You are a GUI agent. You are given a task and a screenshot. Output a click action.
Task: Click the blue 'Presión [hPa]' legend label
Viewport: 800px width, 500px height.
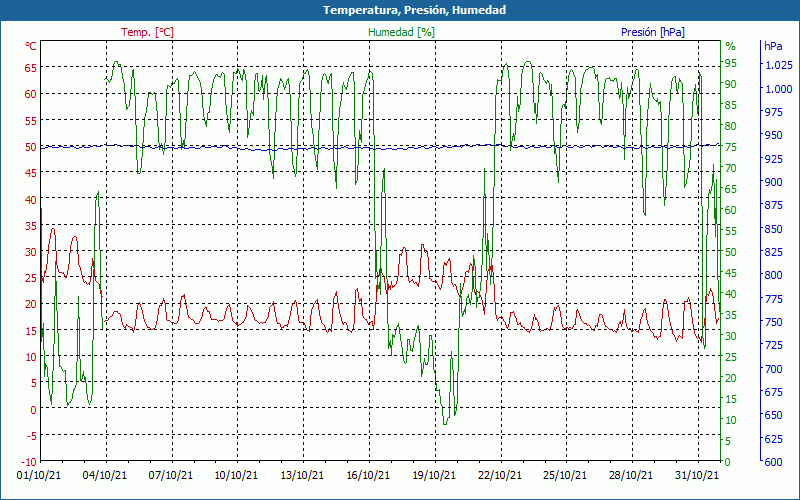tap(653, 32)
